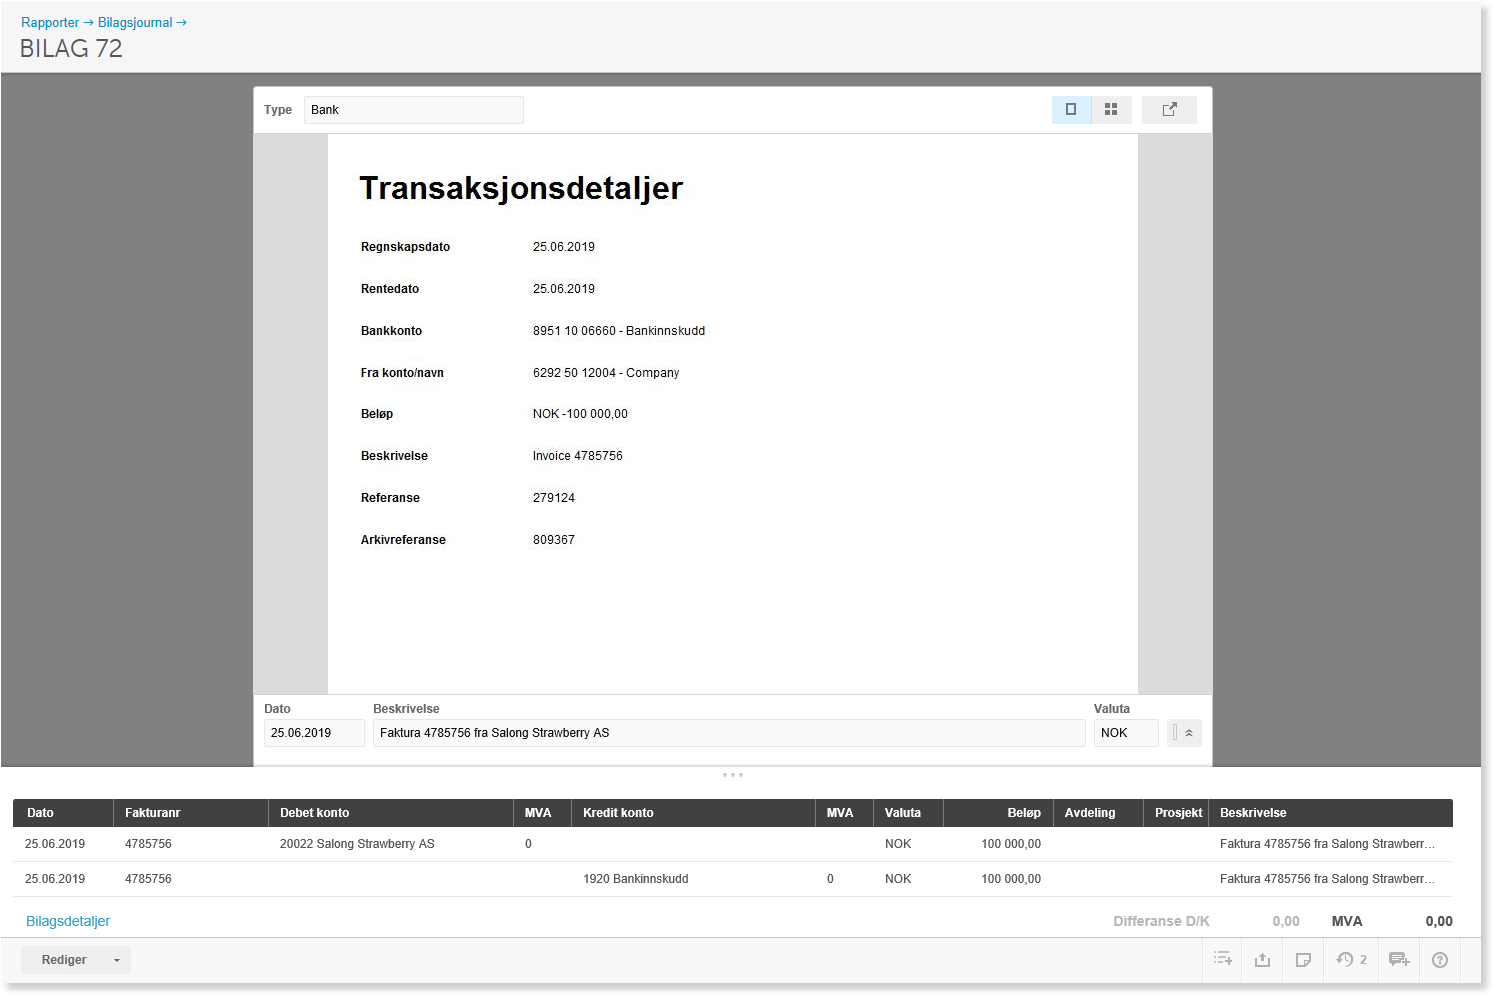This screenshot has height=996, width=1494.
Task: Go to Rapporter breadcrumb
Action: (x=50, y=22)
